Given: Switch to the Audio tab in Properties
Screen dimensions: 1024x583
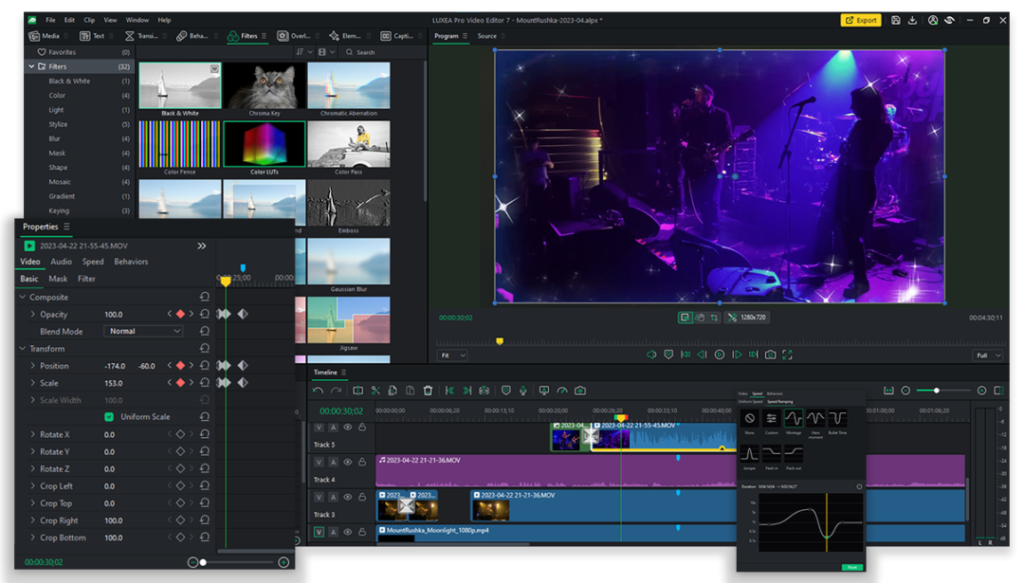Looking at the screenshot, I should (x=61, y=261).
